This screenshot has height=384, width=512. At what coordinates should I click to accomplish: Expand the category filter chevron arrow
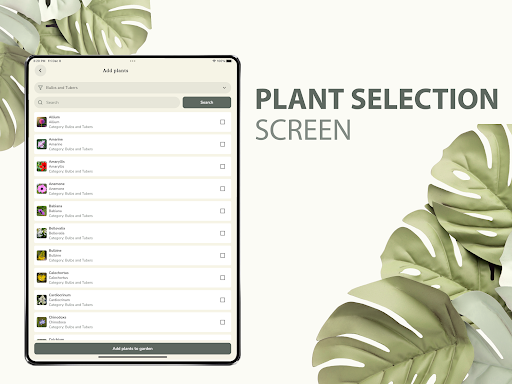pyautogui.click(x=224, y=88)
